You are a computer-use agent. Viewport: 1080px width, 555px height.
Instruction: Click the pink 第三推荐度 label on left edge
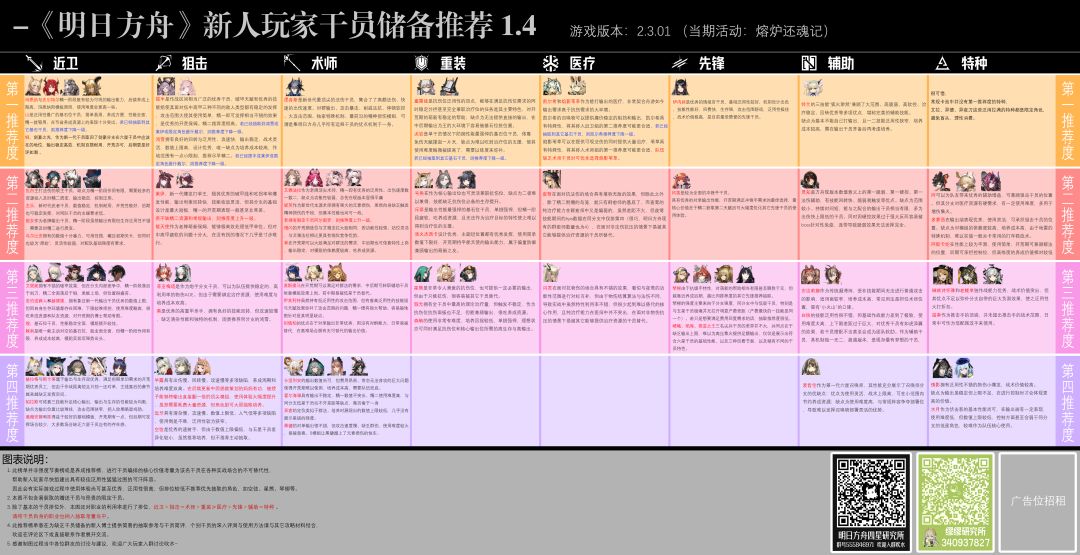12,307
